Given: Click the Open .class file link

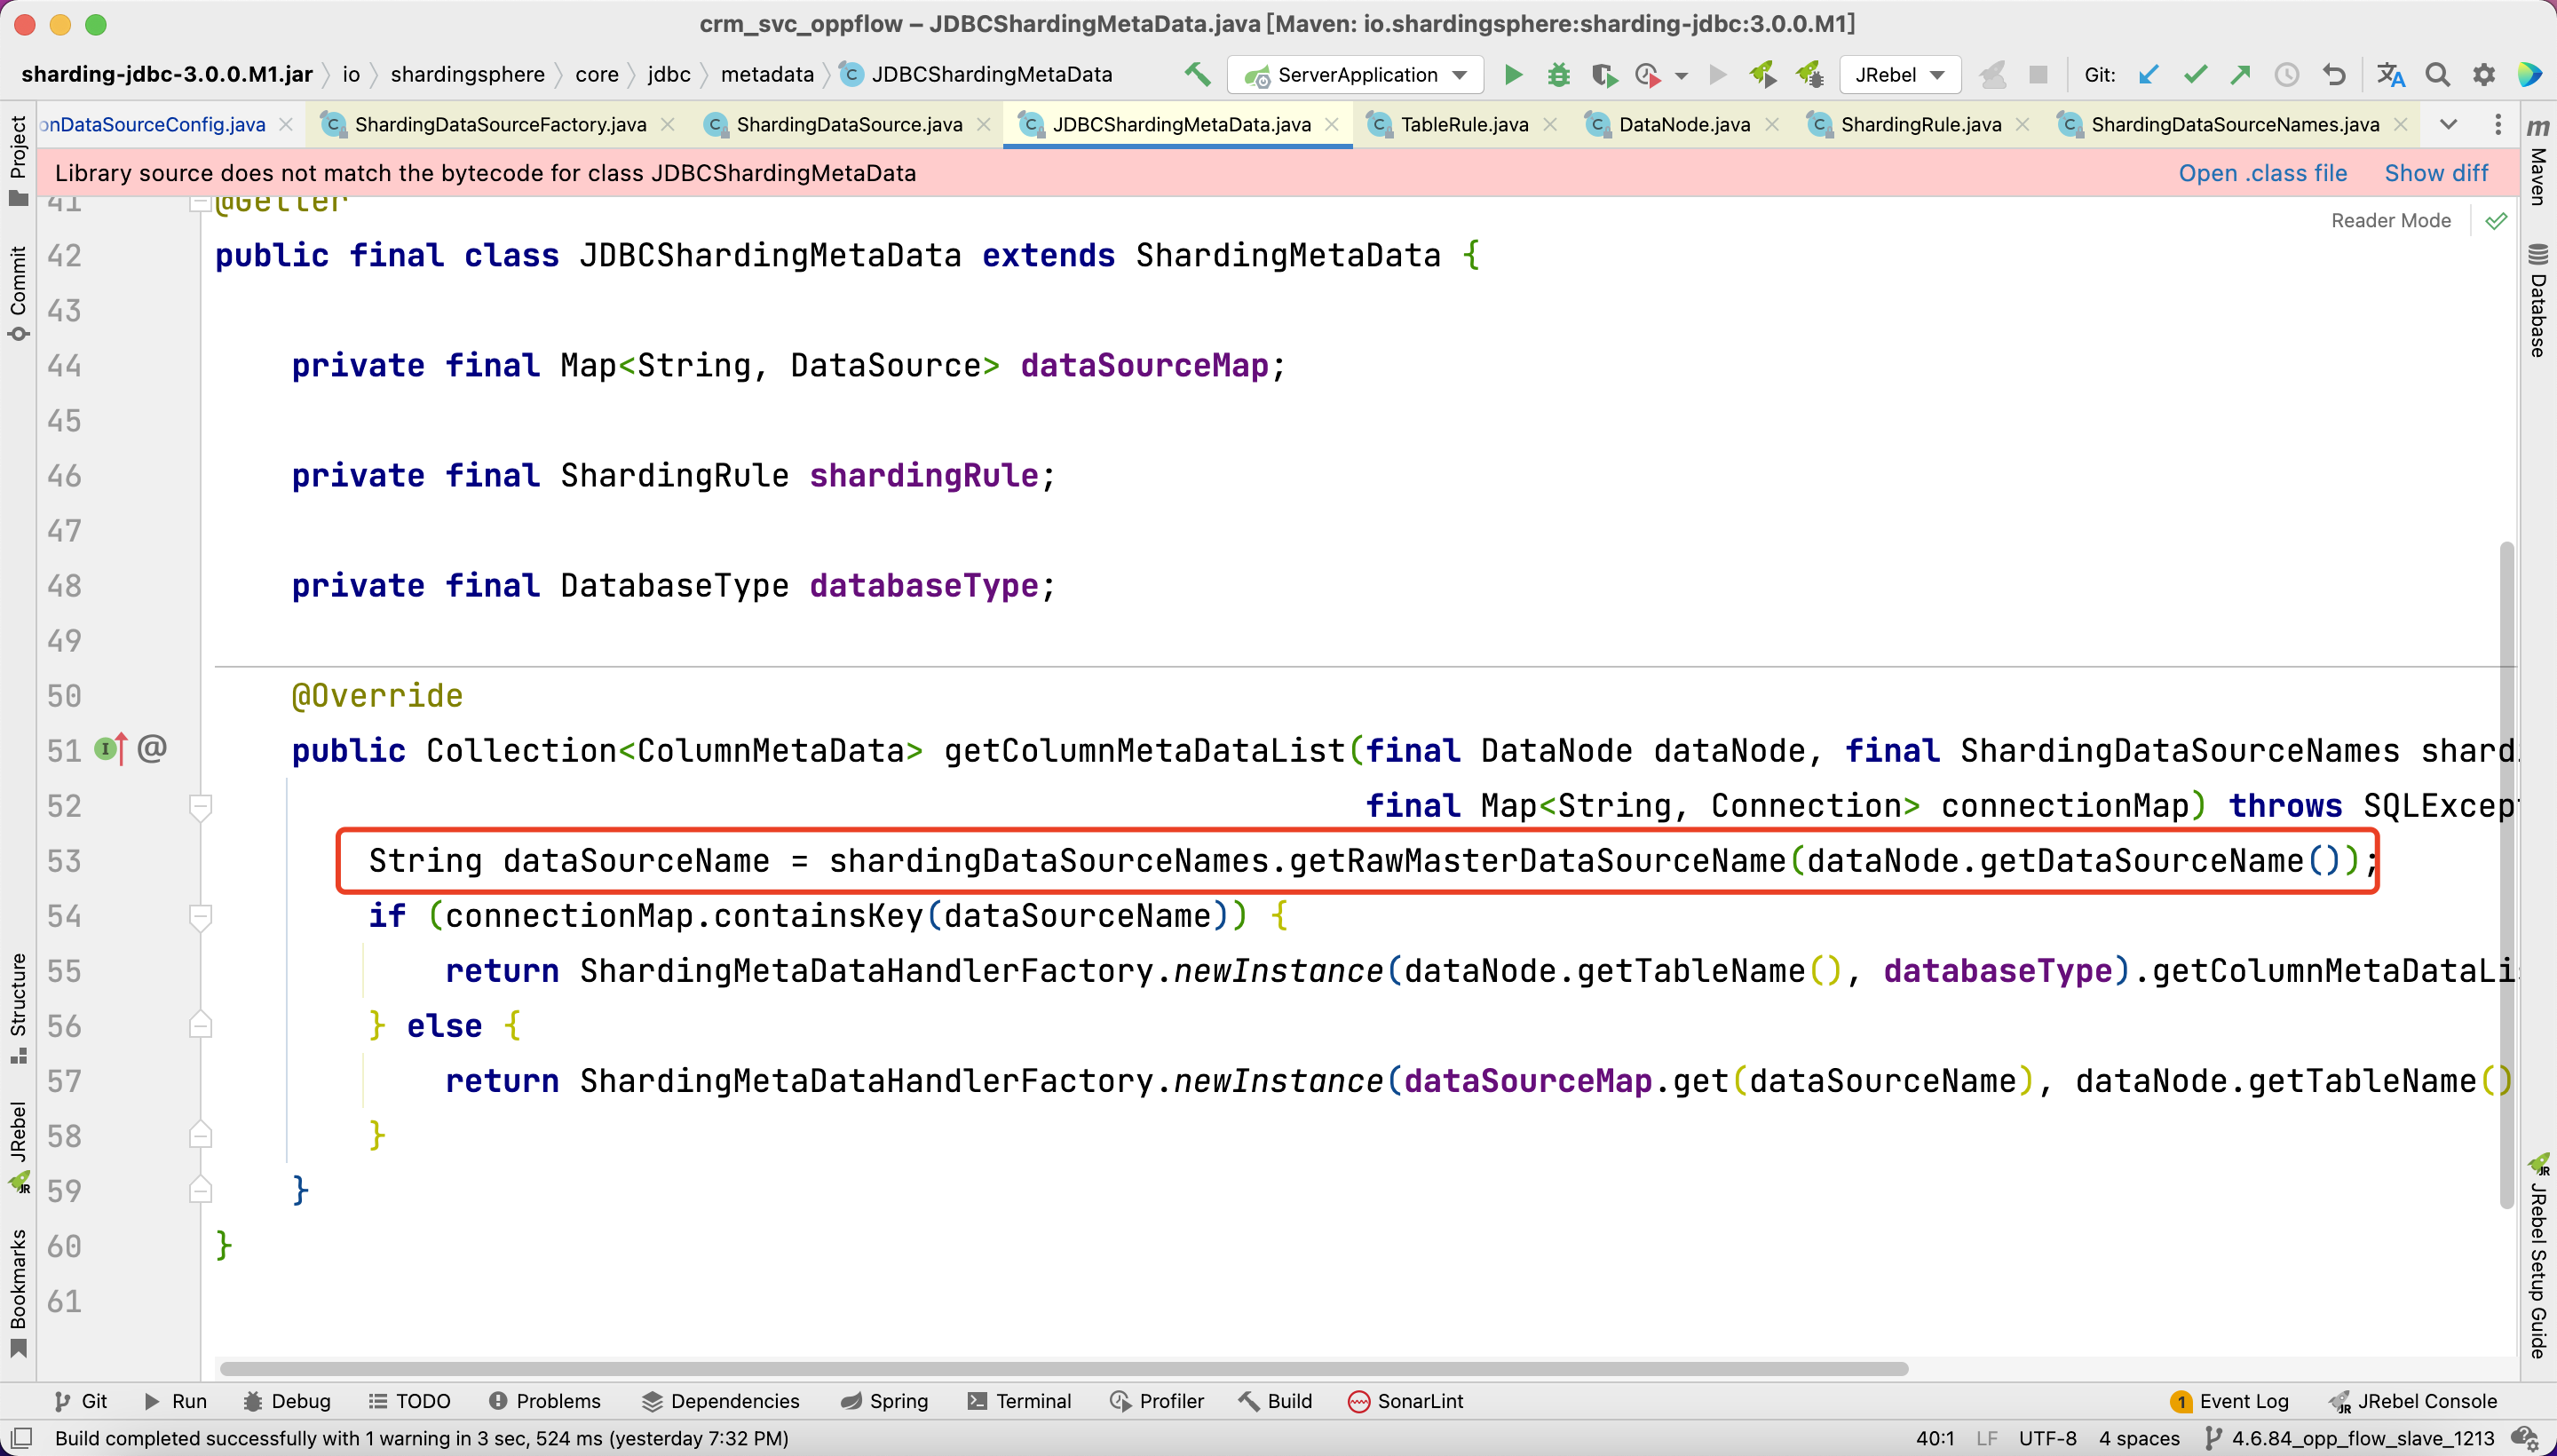Looking at the screenshot, I should coord(2263,172).
